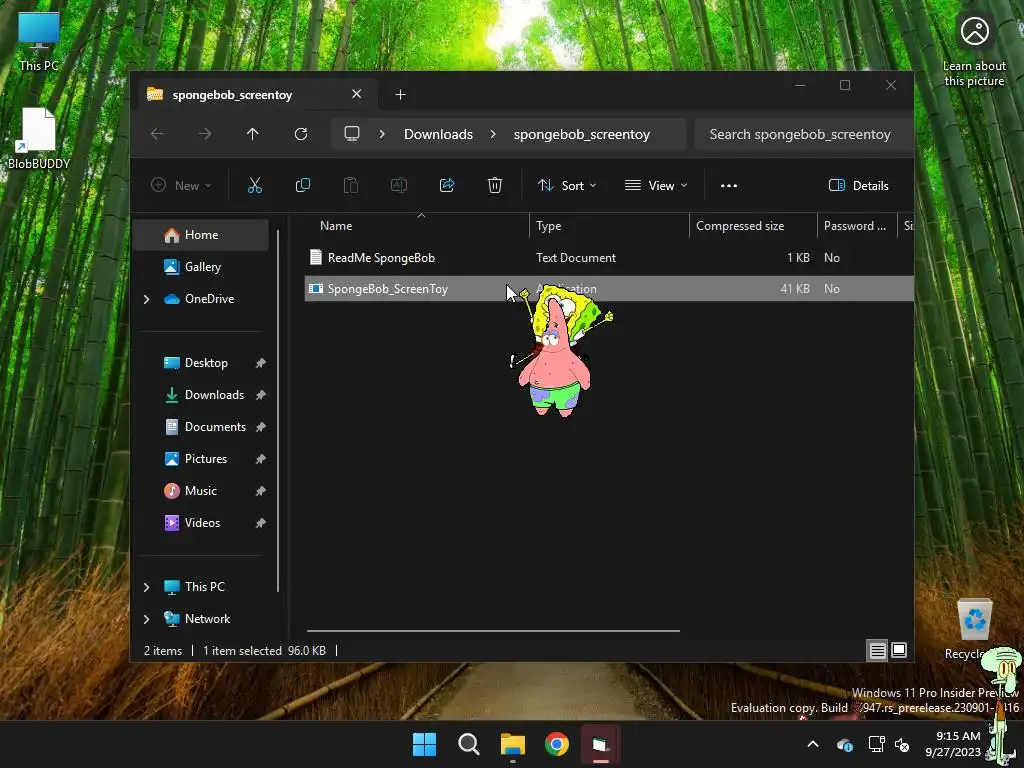This screenshot has width=1024, height=768.
Task: Open the New dropdown menu
Action: (181, 185)
